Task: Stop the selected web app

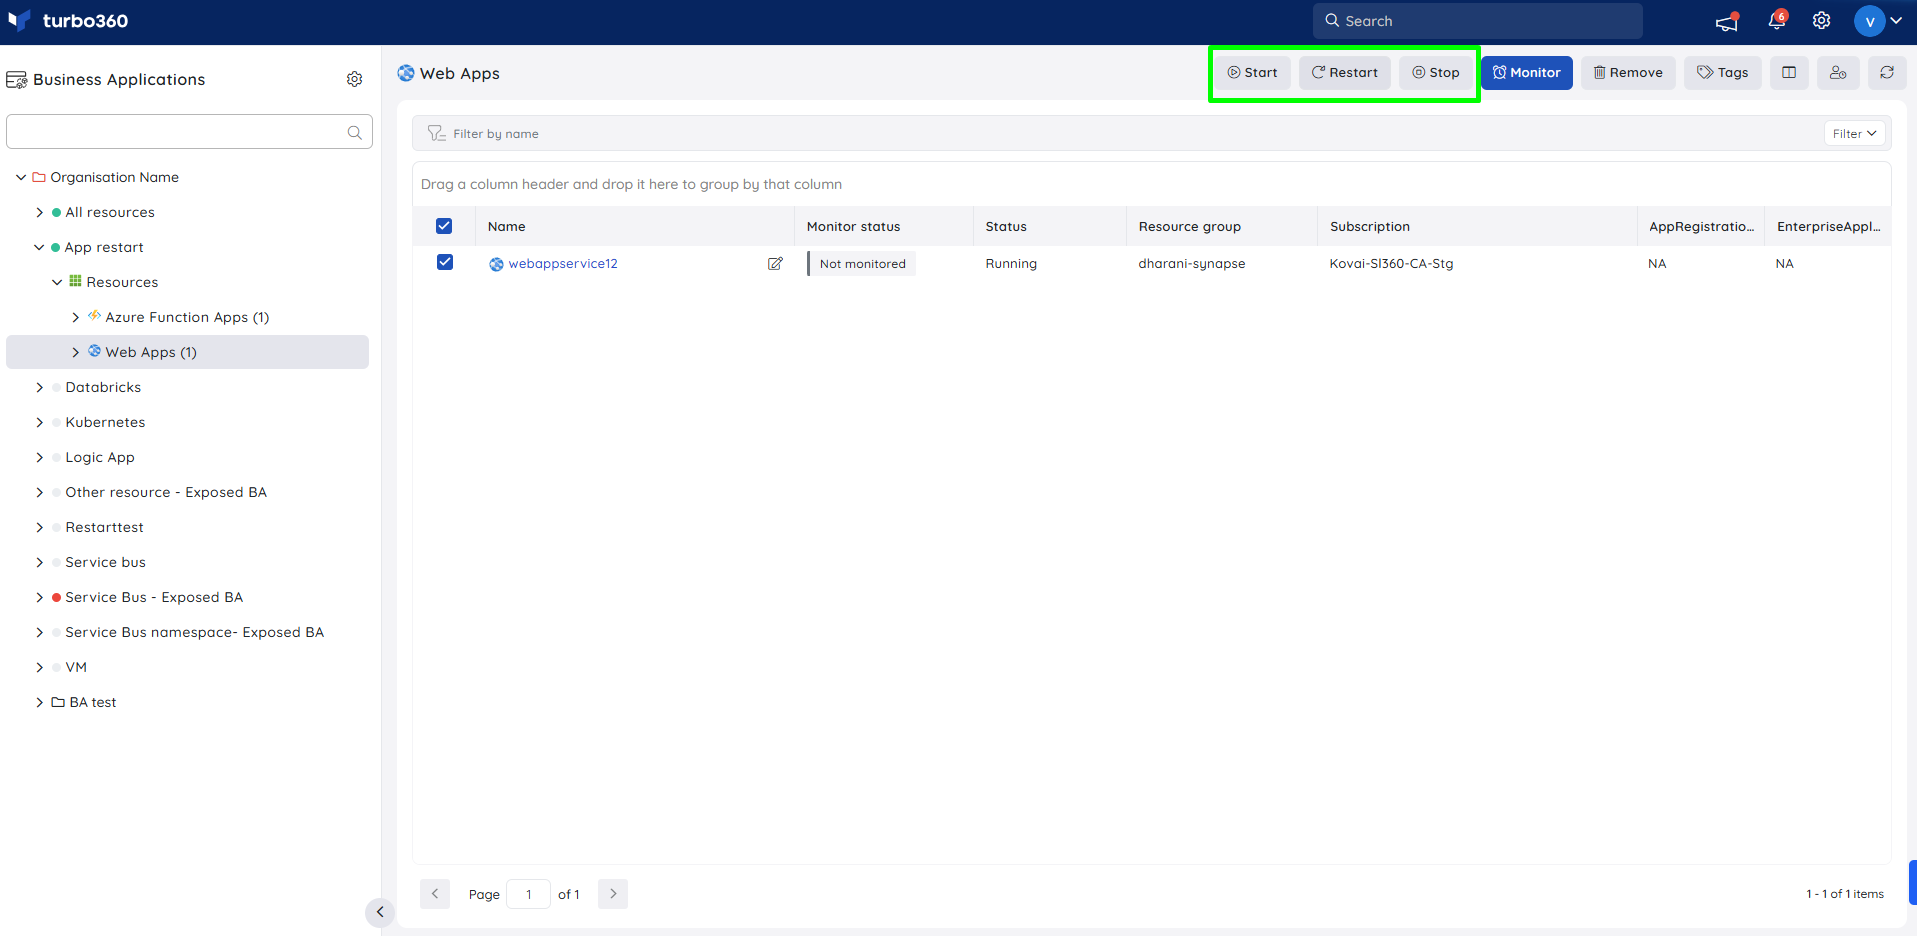Action: pos(1435,73)
